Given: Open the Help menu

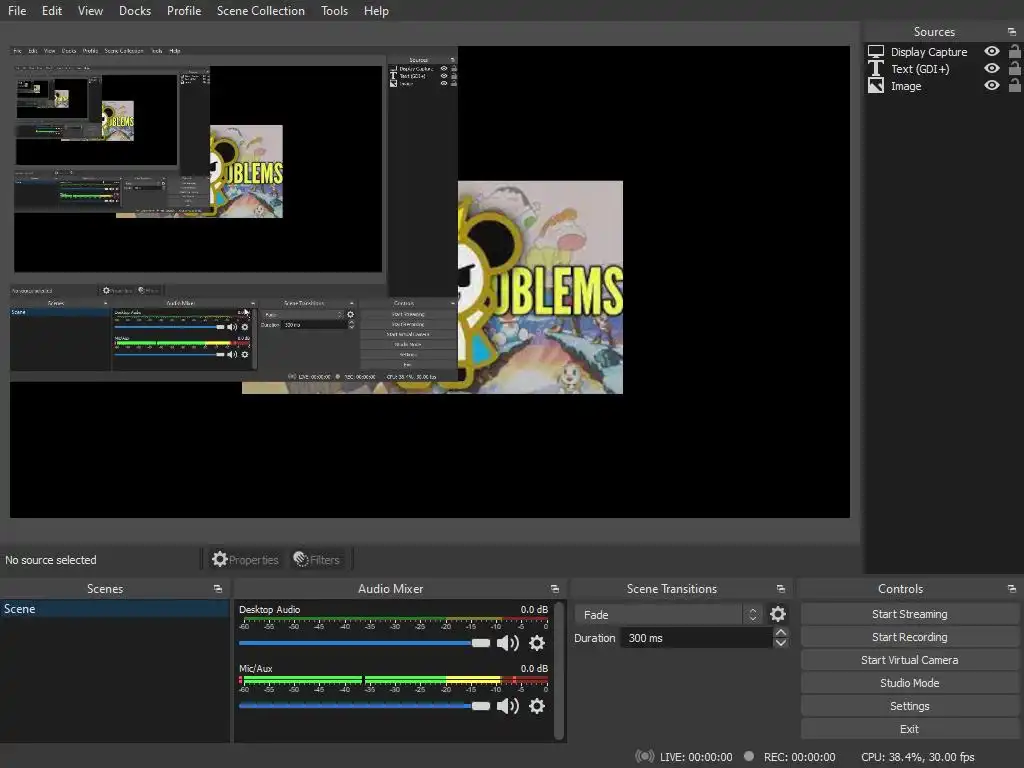Looking at the screenshot, I should [x=376, y=10].
